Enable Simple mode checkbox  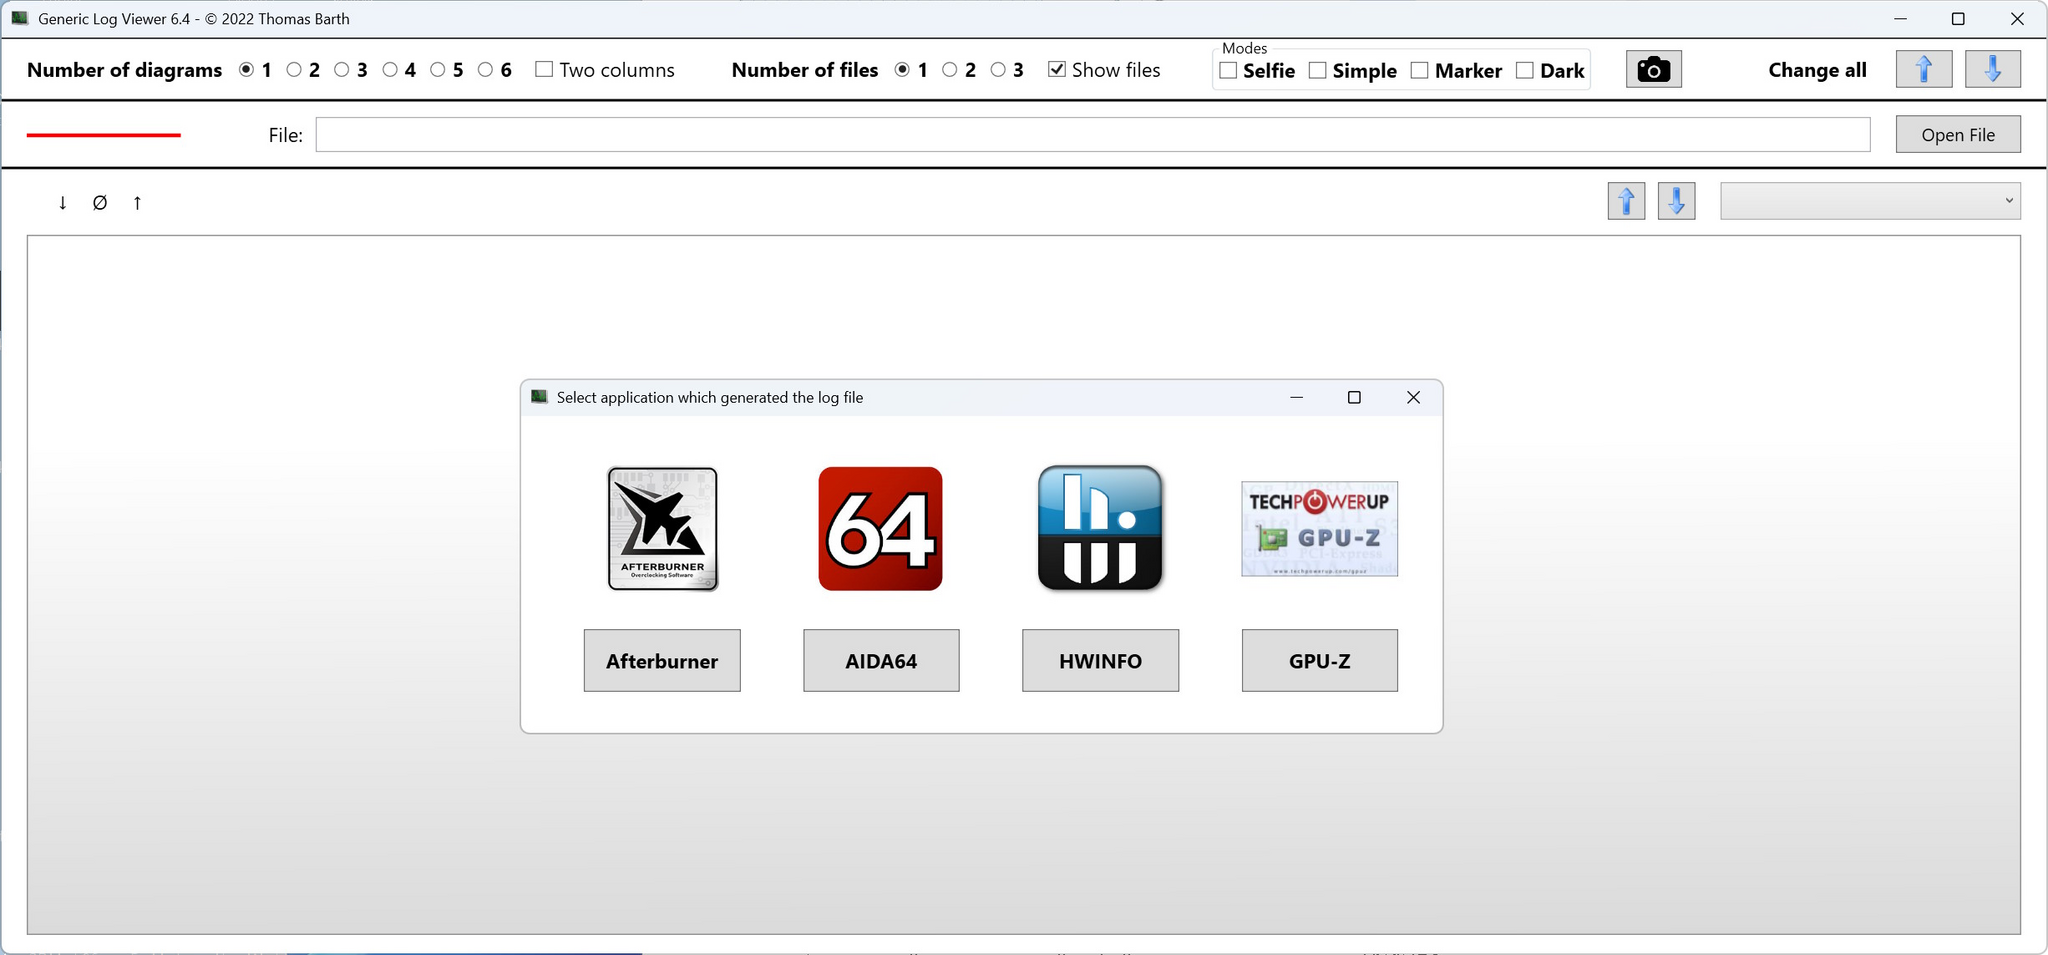[1318, 70]
